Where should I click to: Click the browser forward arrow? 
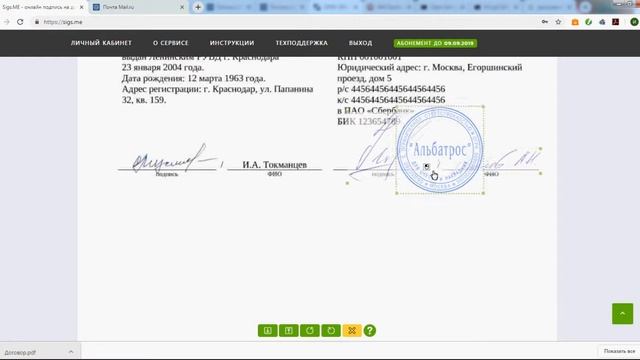coord(6,22)
